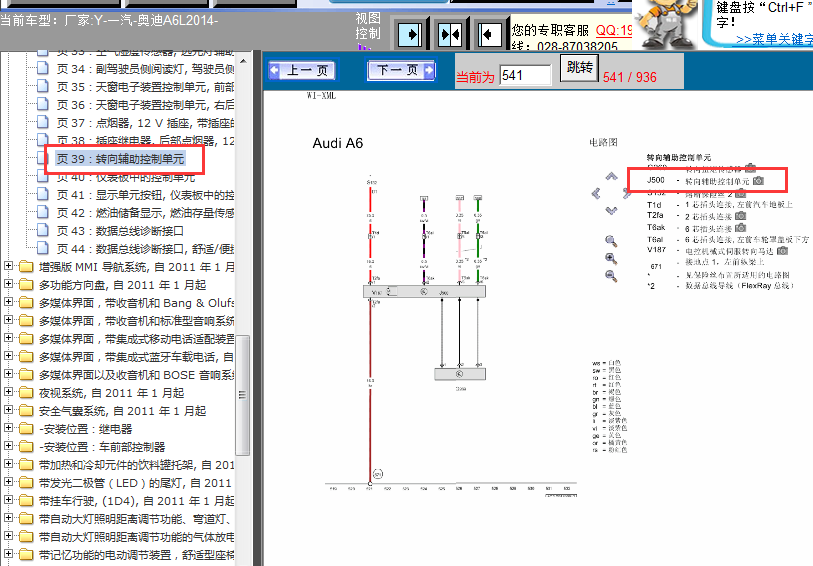Click the folder icon of 安全气囊系统

(x=26, y=411)
